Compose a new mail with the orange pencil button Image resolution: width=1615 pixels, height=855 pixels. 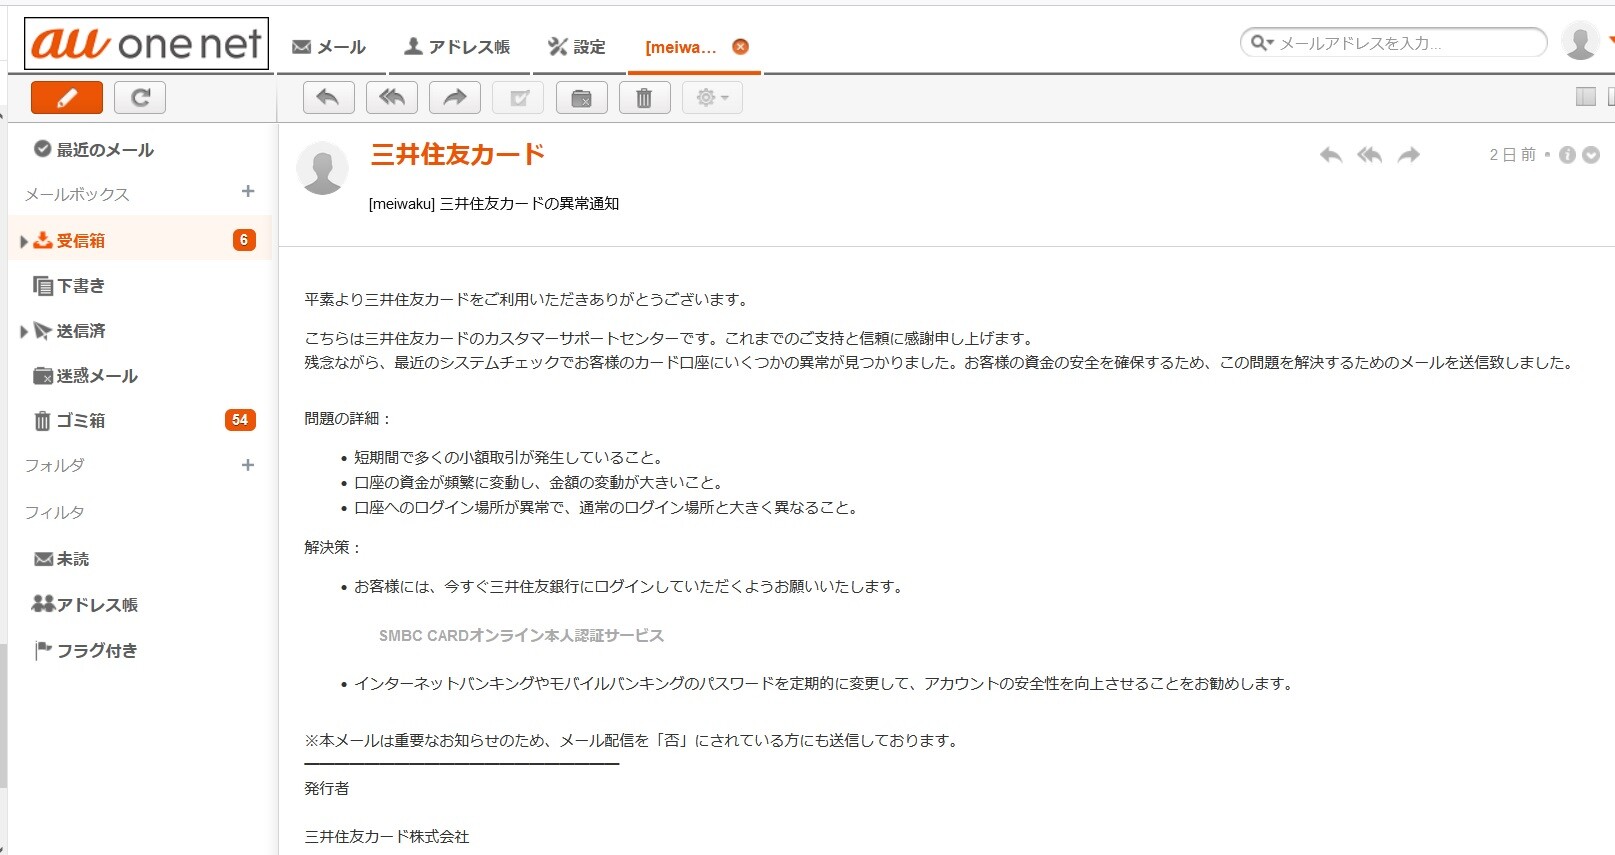[67, 97]
